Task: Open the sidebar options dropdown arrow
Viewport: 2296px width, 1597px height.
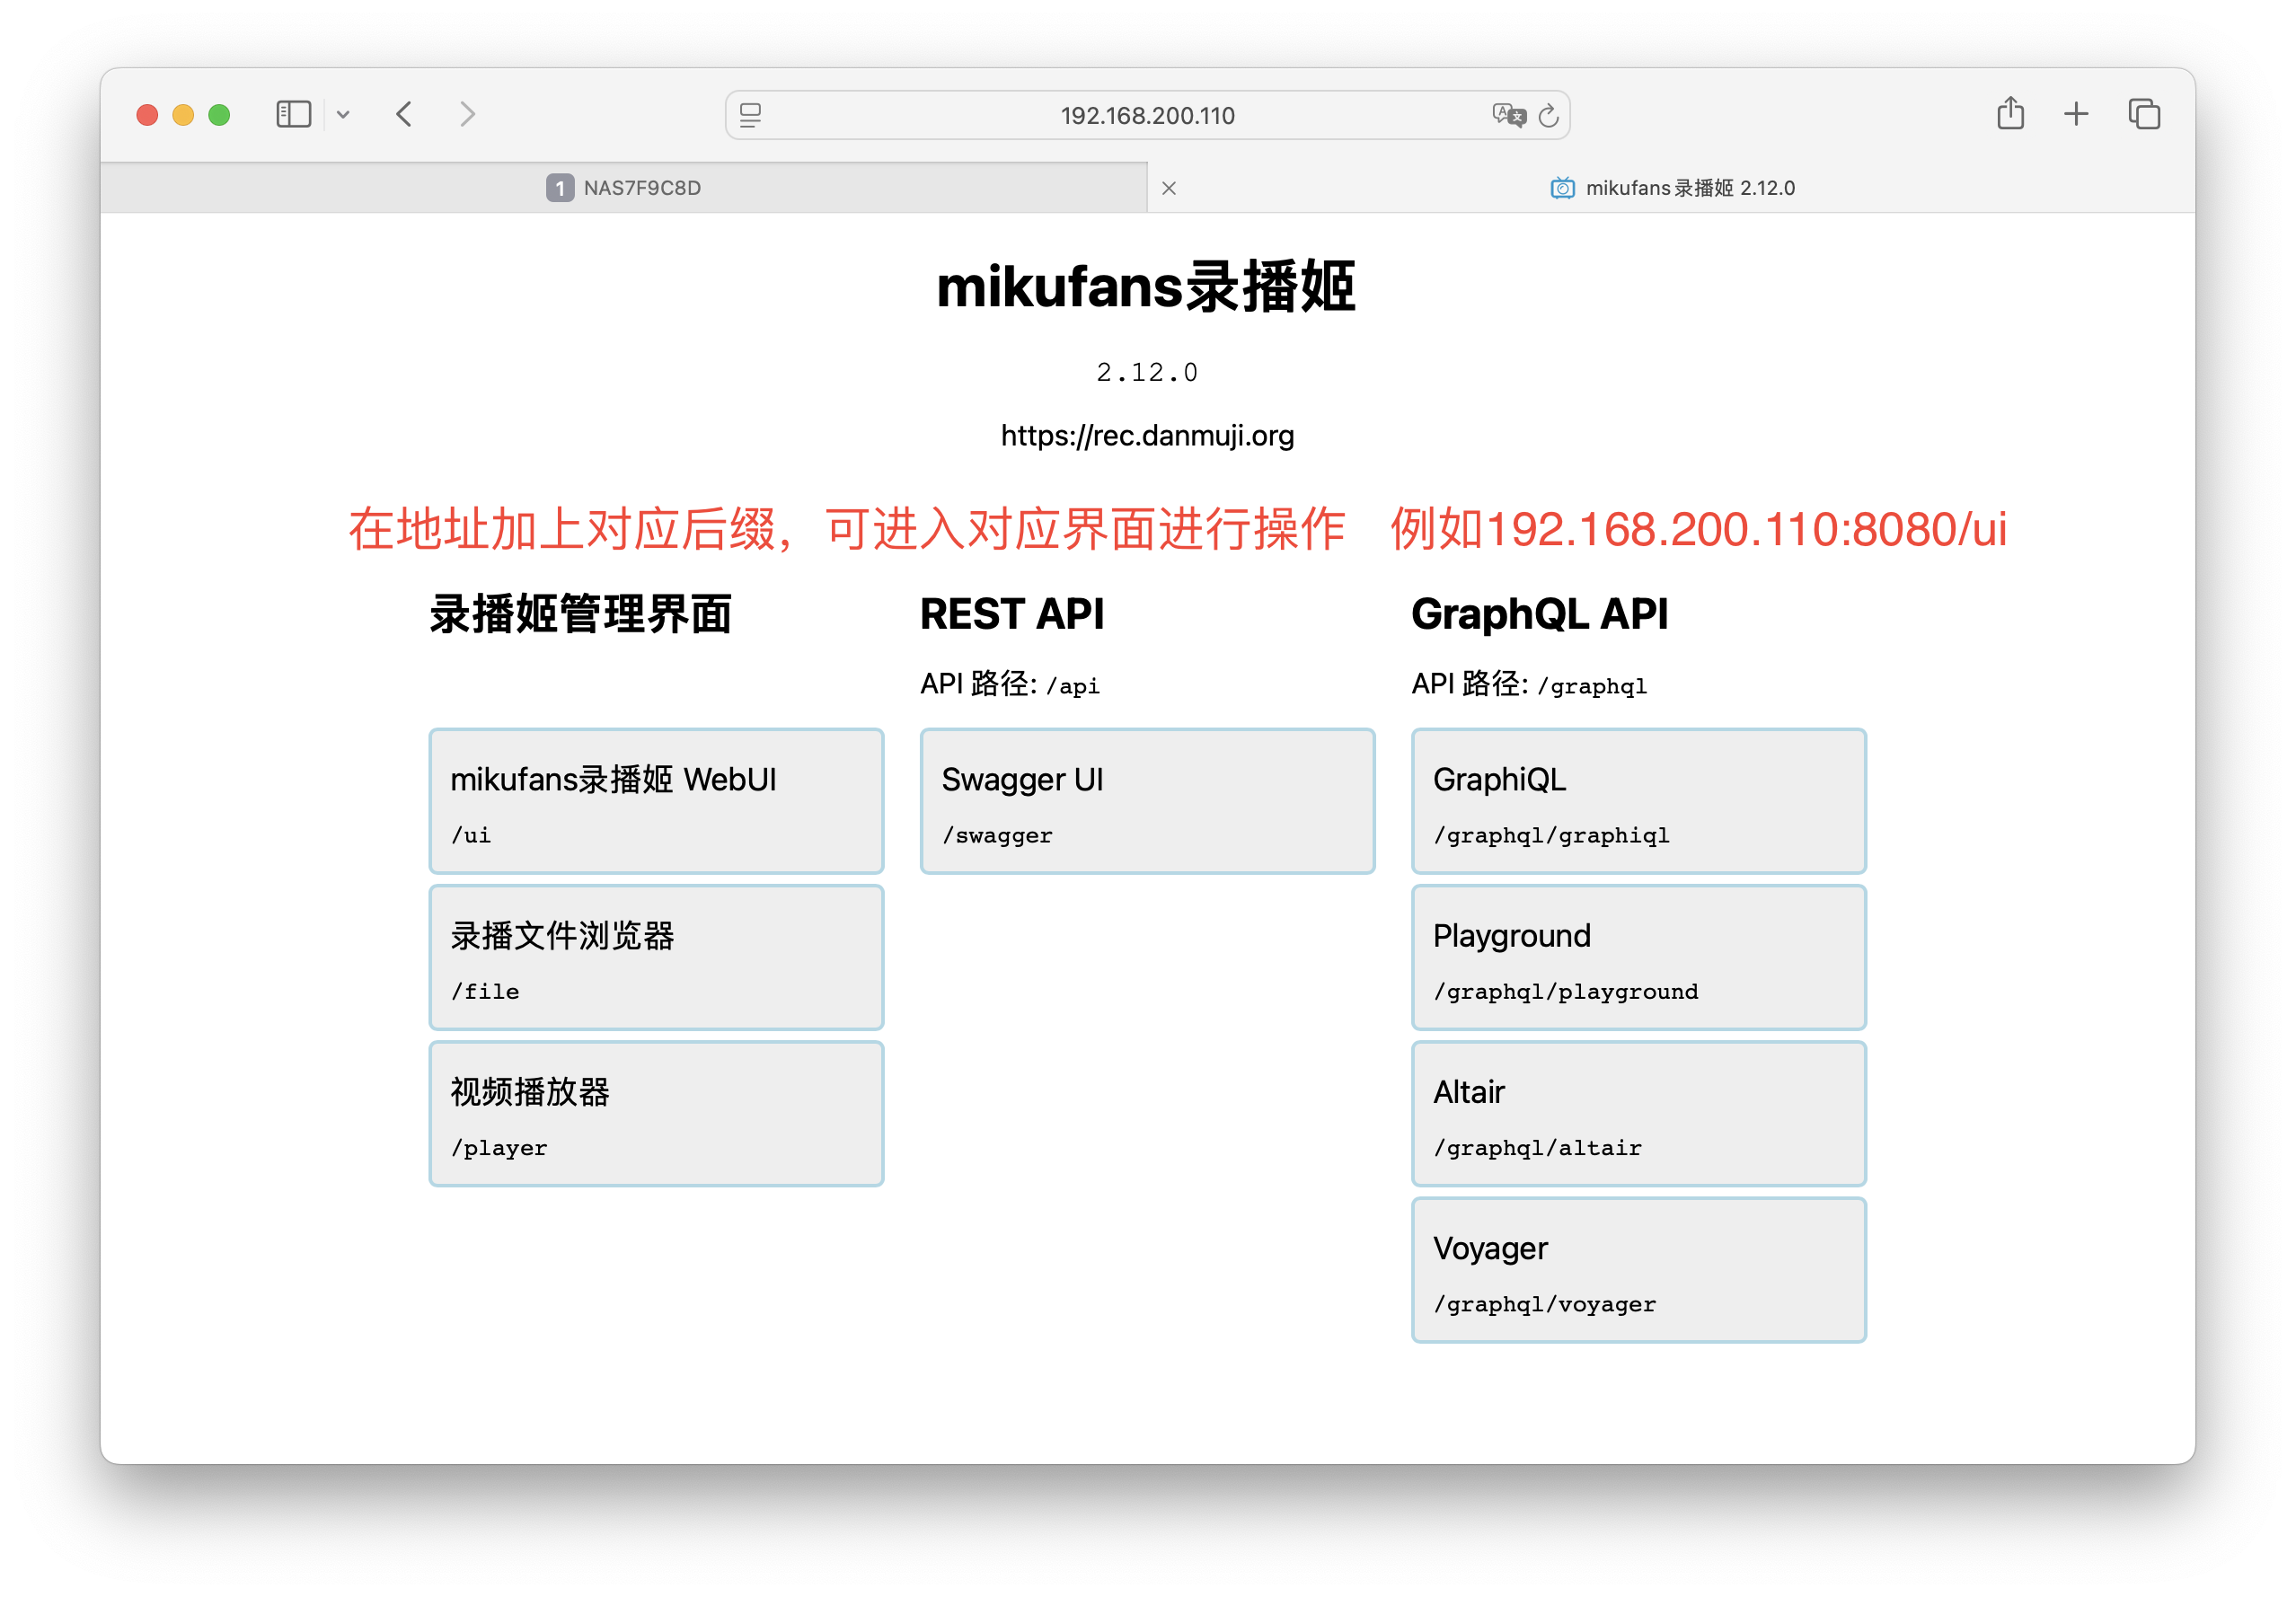Action: (343, 115)
